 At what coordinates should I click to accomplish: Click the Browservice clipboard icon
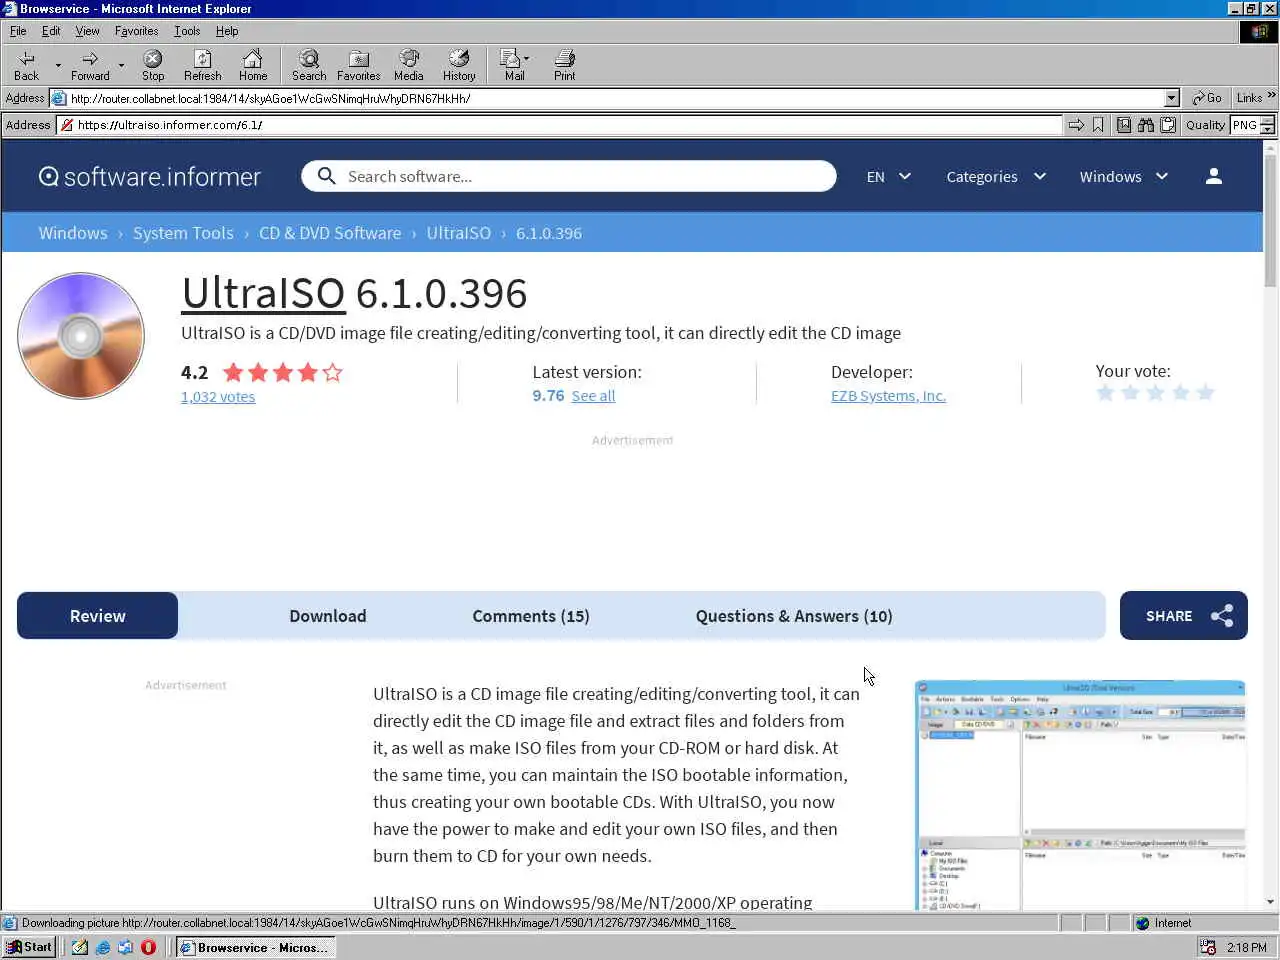(x=1168, y=125)
